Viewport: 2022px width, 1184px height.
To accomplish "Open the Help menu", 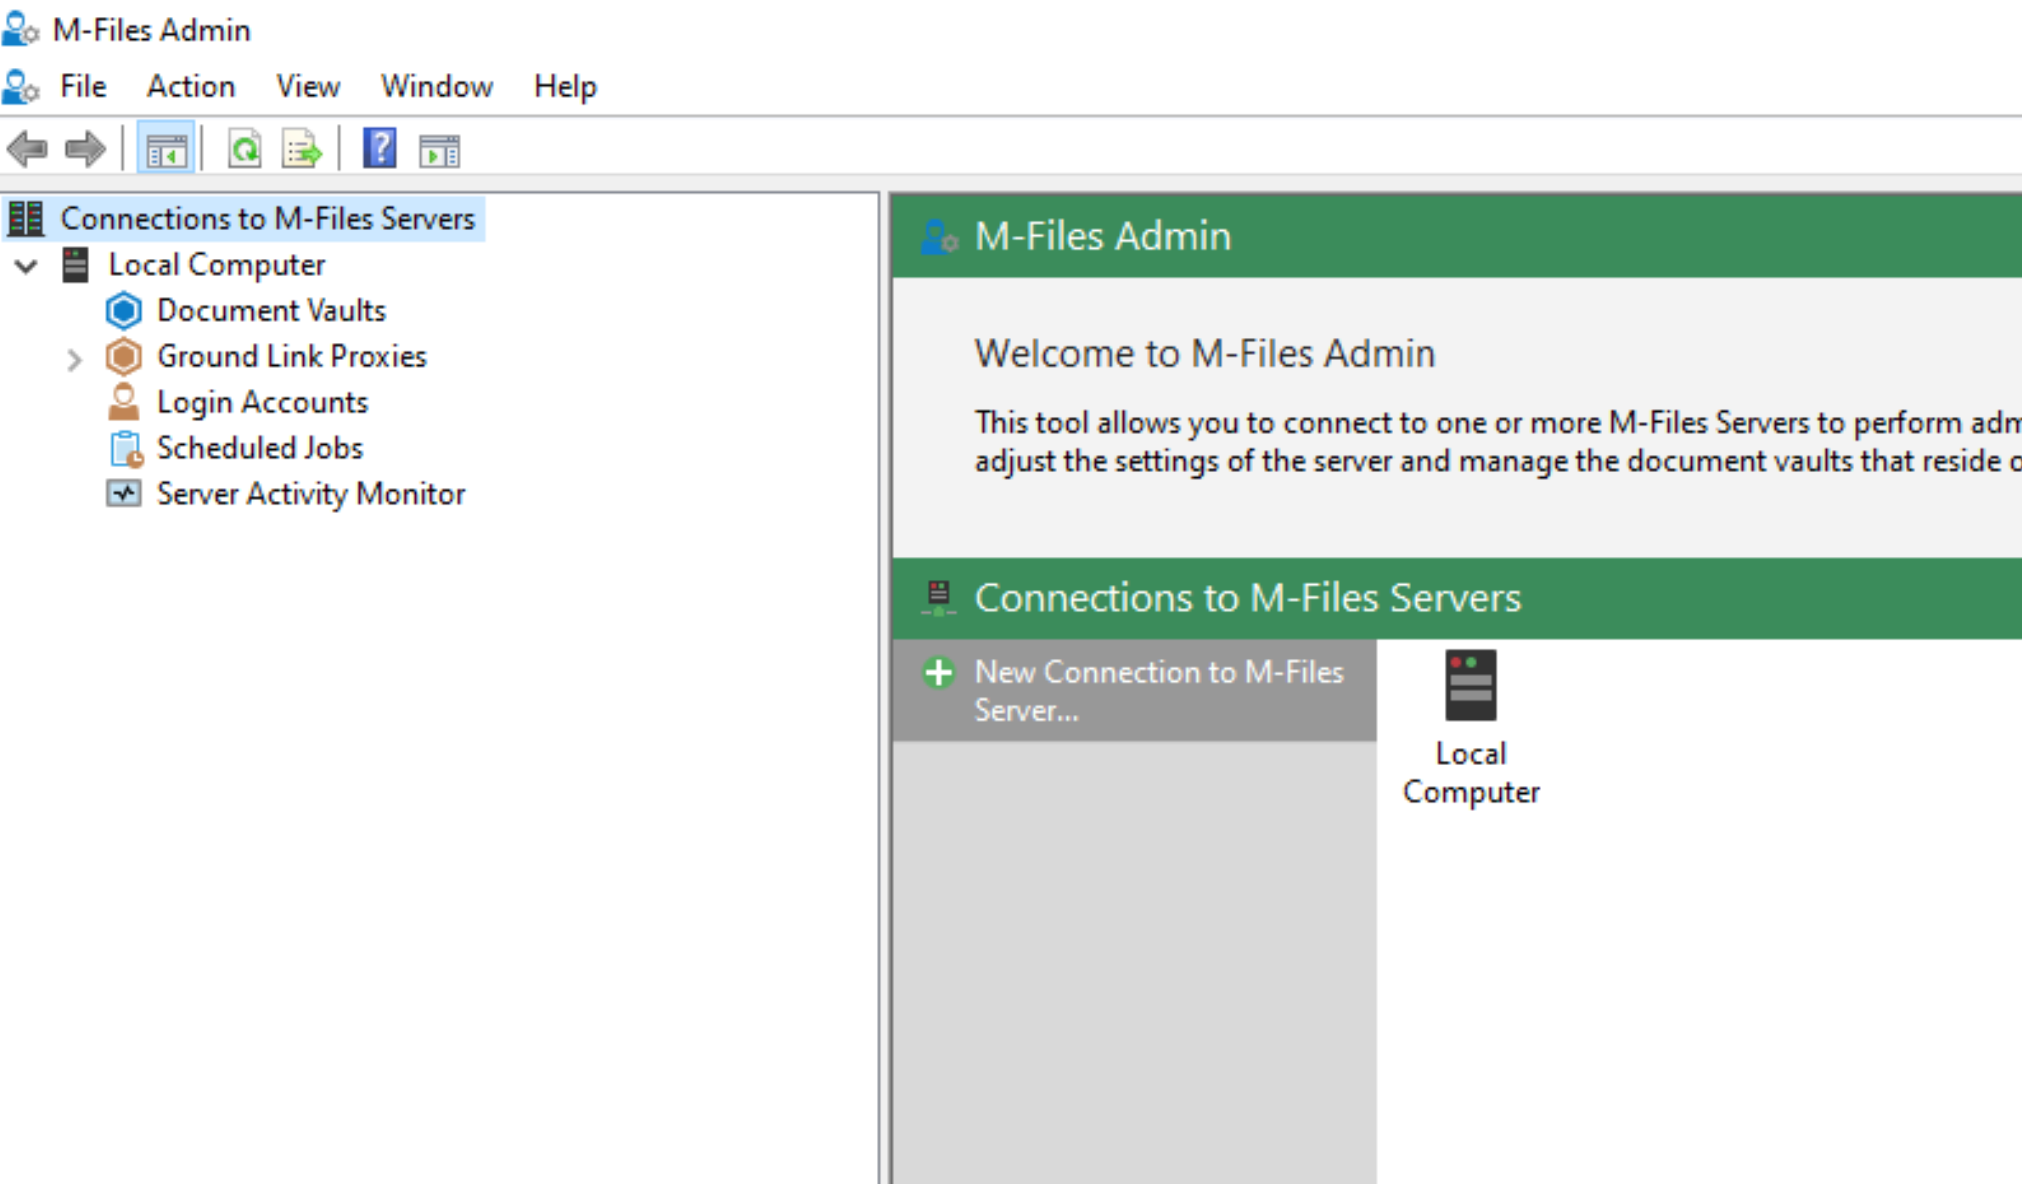I will click(x=565, y=87).
